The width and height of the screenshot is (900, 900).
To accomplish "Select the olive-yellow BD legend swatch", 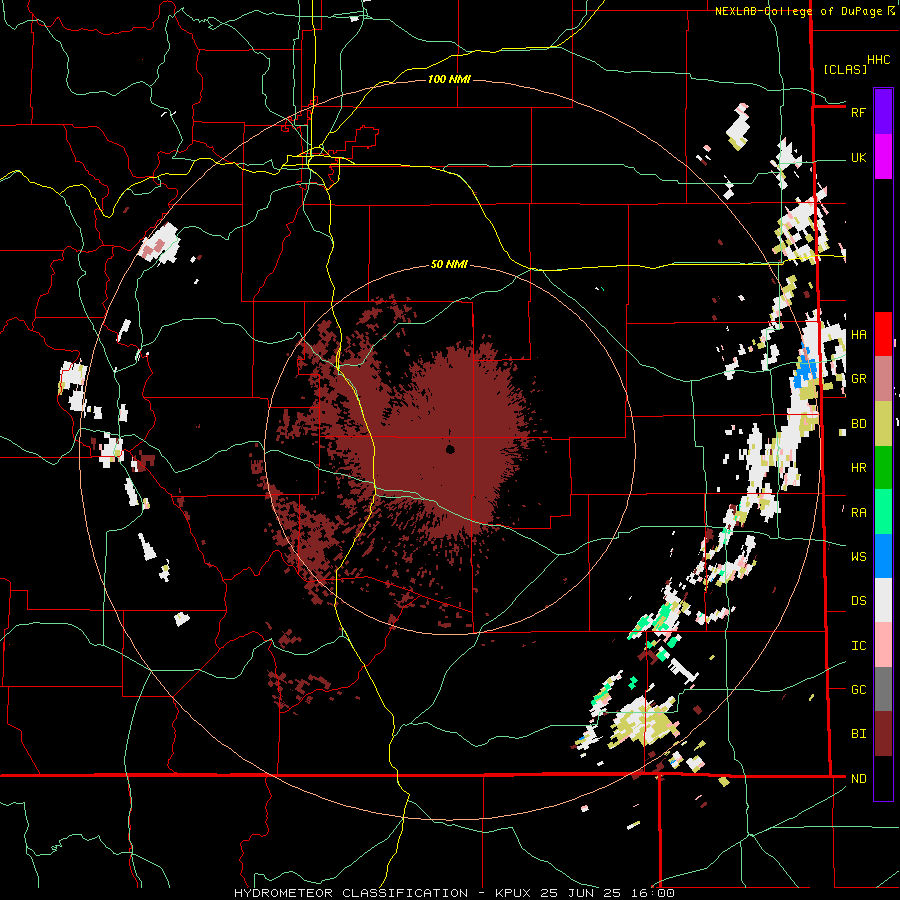I will tap(883, 424).
